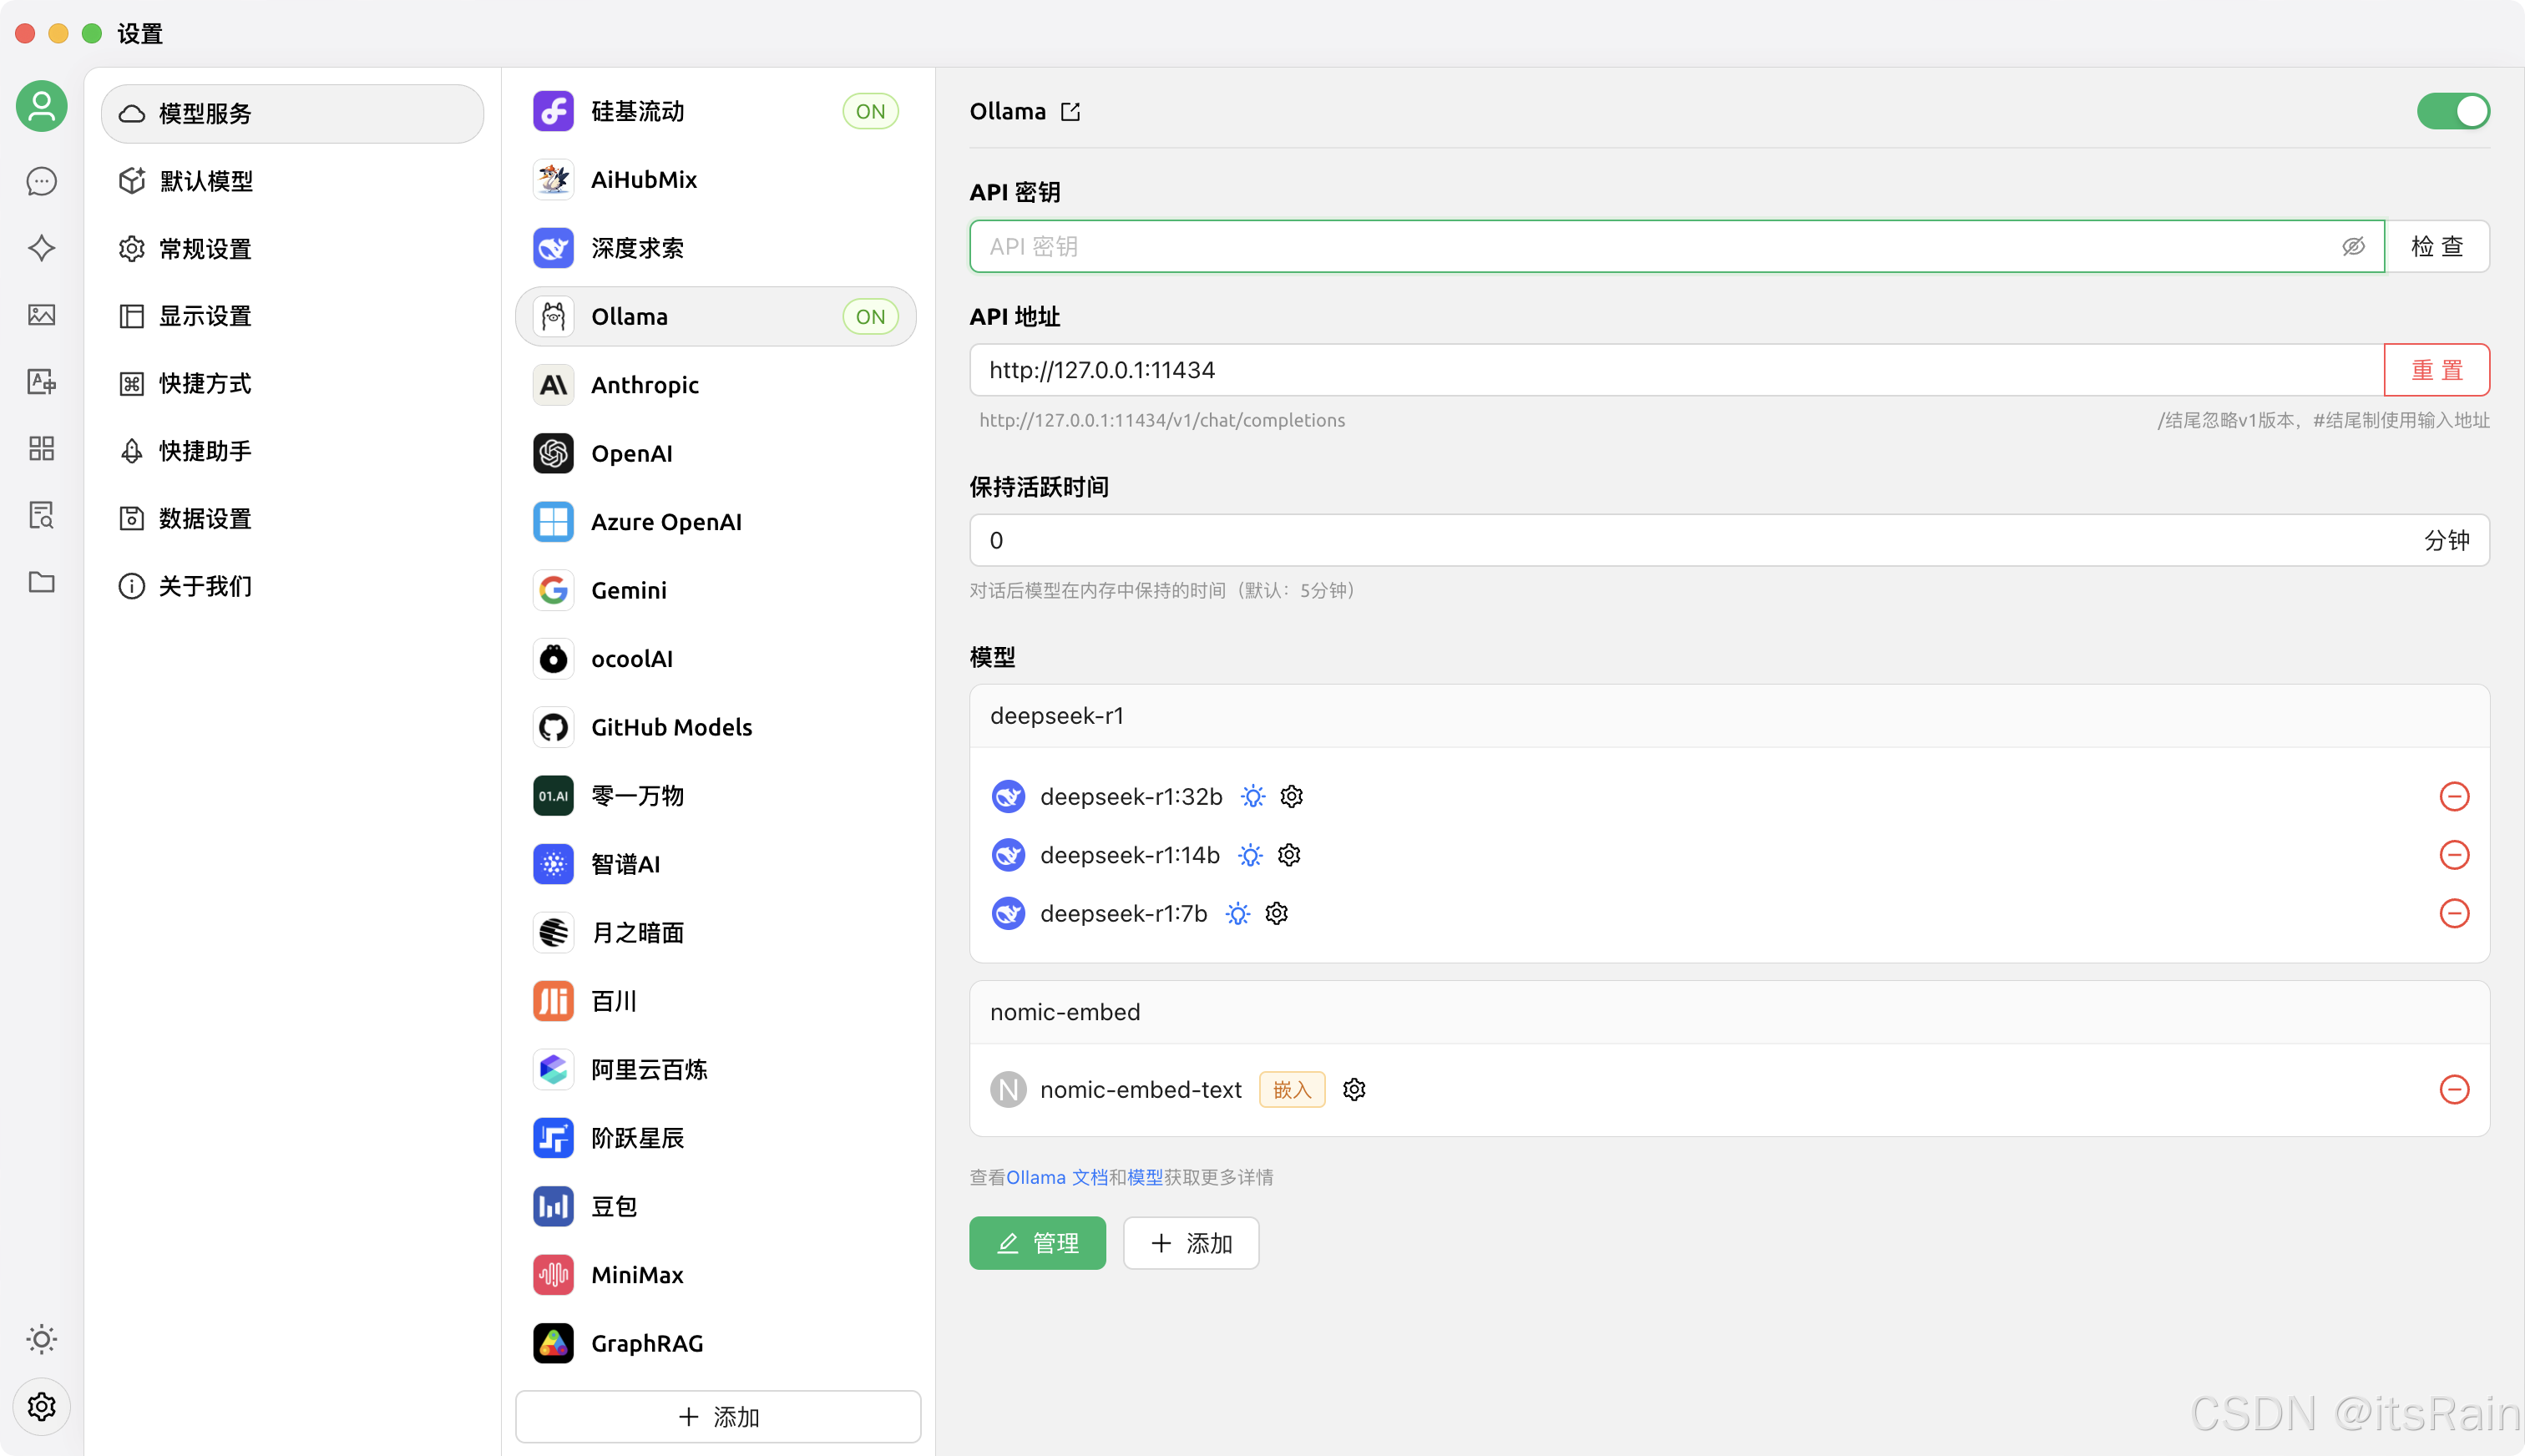Open the translate view in the sidebar
Screen dimensions: 2525x1456
coord(41,382)
